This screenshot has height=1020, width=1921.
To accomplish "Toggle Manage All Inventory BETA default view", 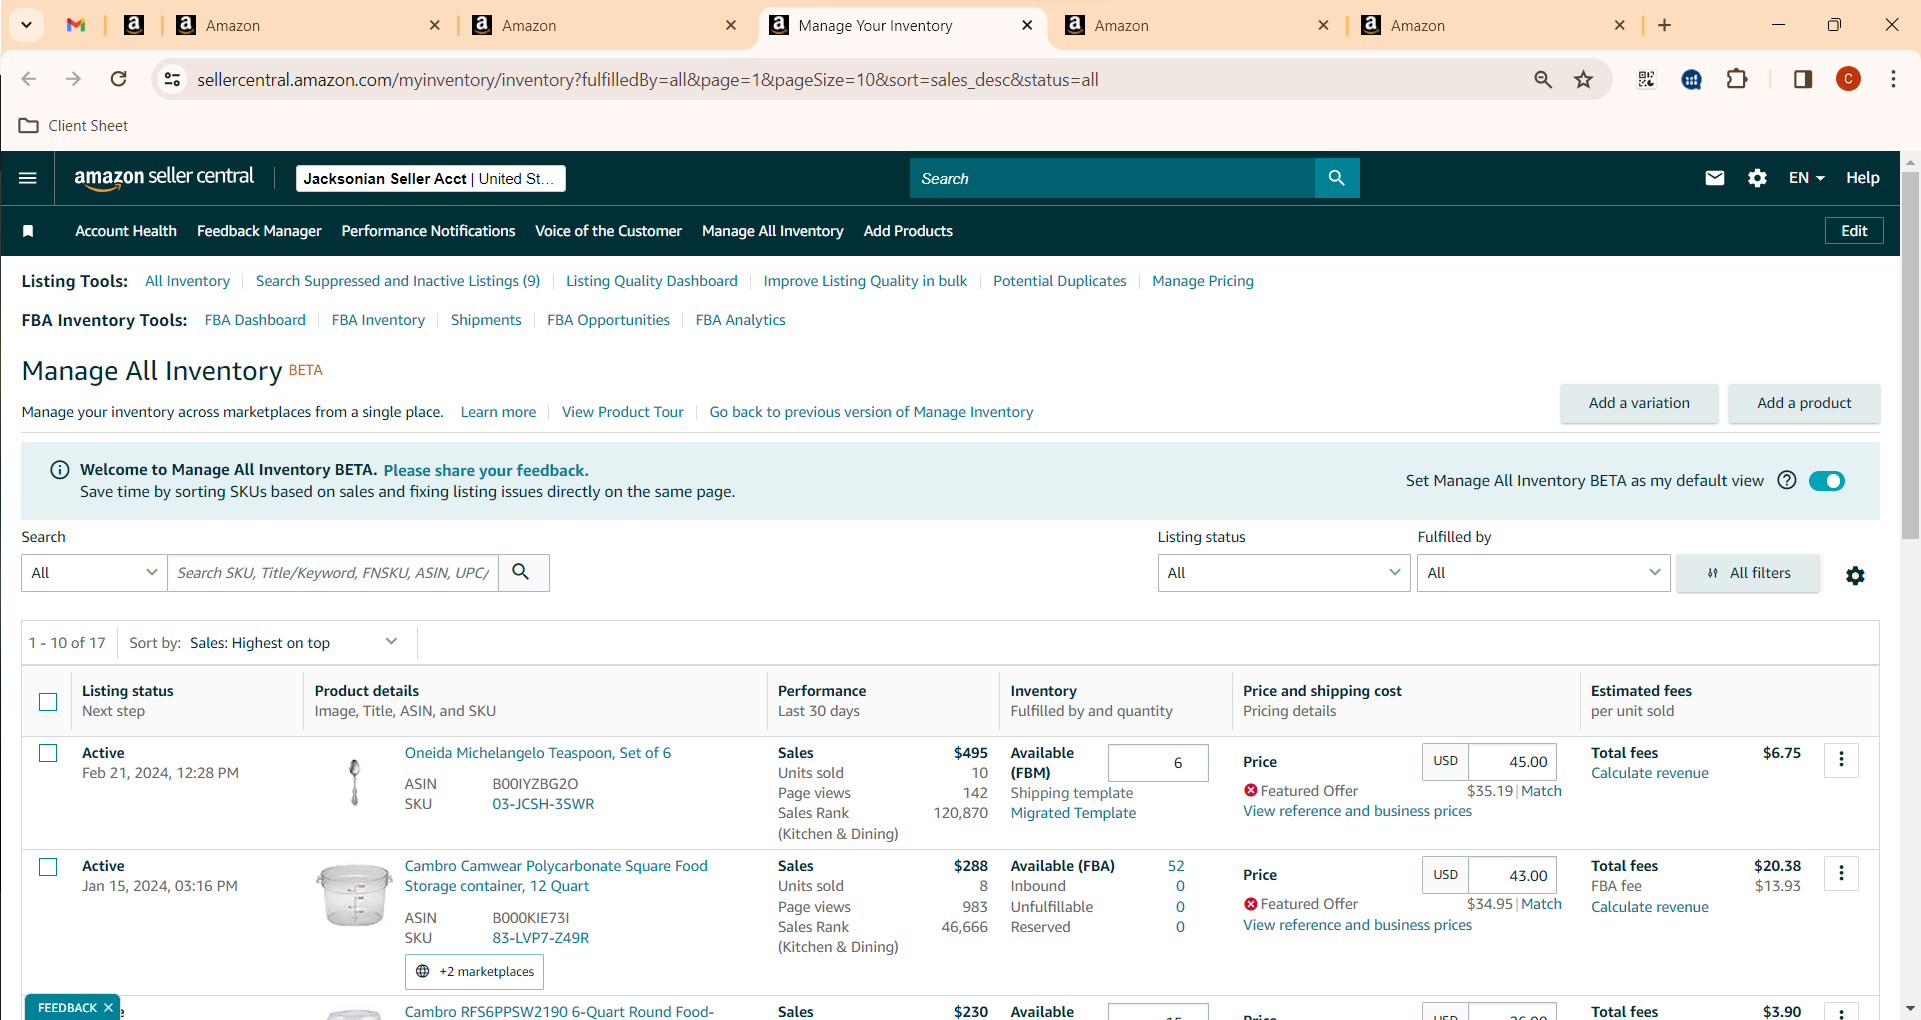I will coord(1827,481).
